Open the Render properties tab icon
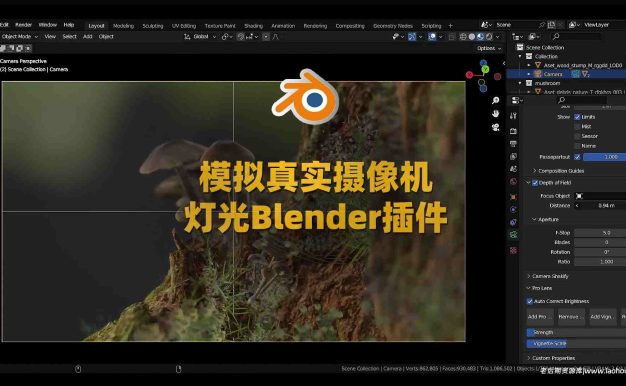The height and width of the screenshot is (386, 626). 513,131
